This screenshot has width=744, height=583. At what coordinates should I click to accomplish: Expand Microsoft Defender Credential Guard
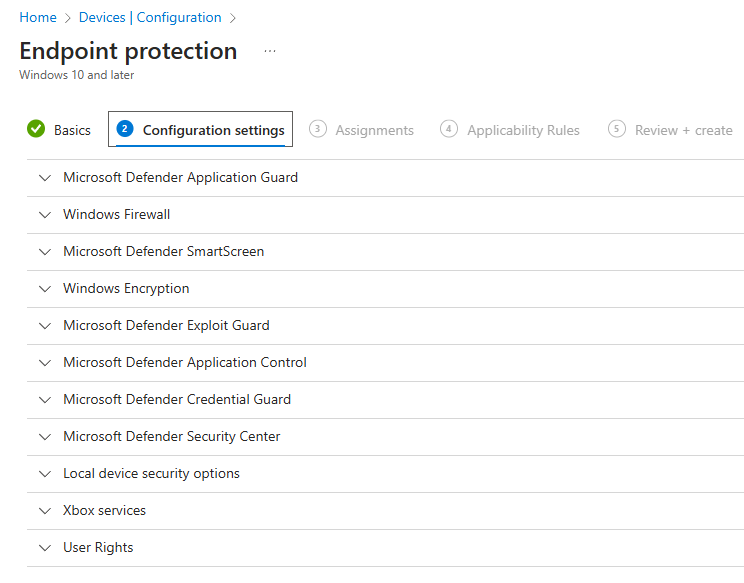coord(44,400)
